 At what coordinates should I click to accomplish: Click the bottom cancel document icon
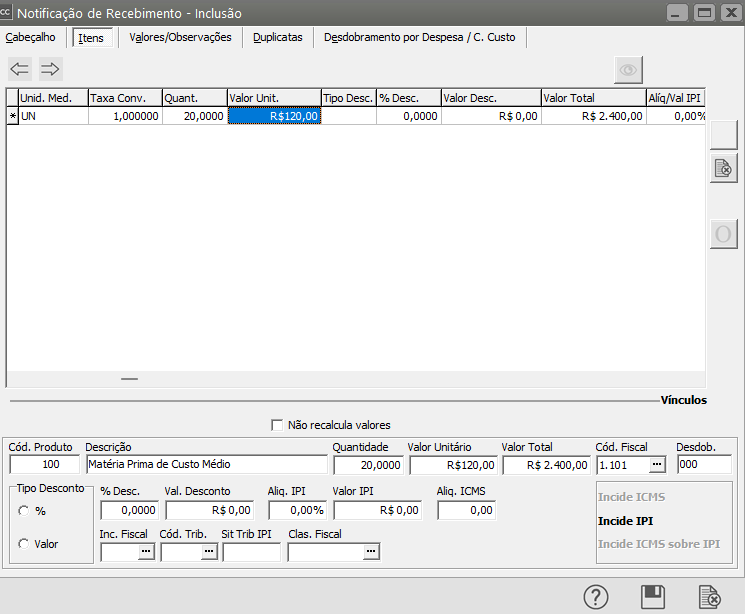[x=710, y=597]
